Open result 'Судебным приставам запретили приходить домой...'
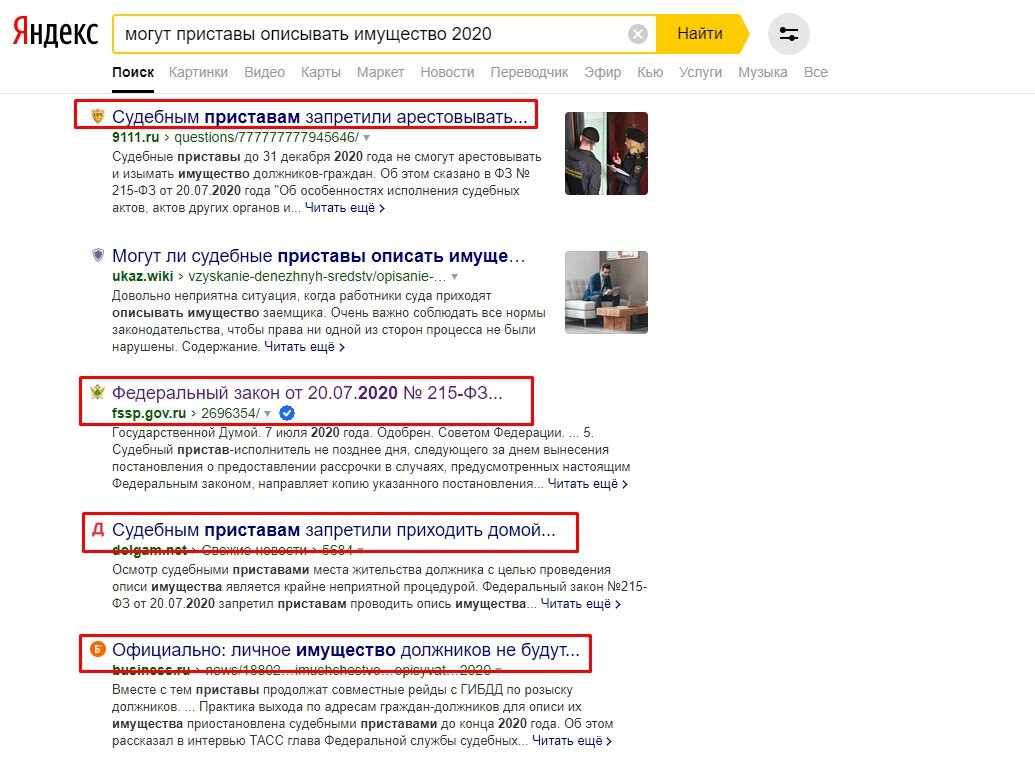Screen dimensions: 1035x777 pyautogui.click(x=334, y=529)
